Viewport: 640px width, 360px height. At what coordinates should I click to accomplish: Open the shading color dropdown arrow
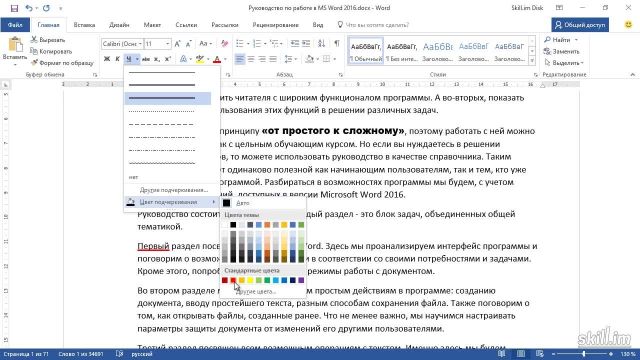click(317, 59)
